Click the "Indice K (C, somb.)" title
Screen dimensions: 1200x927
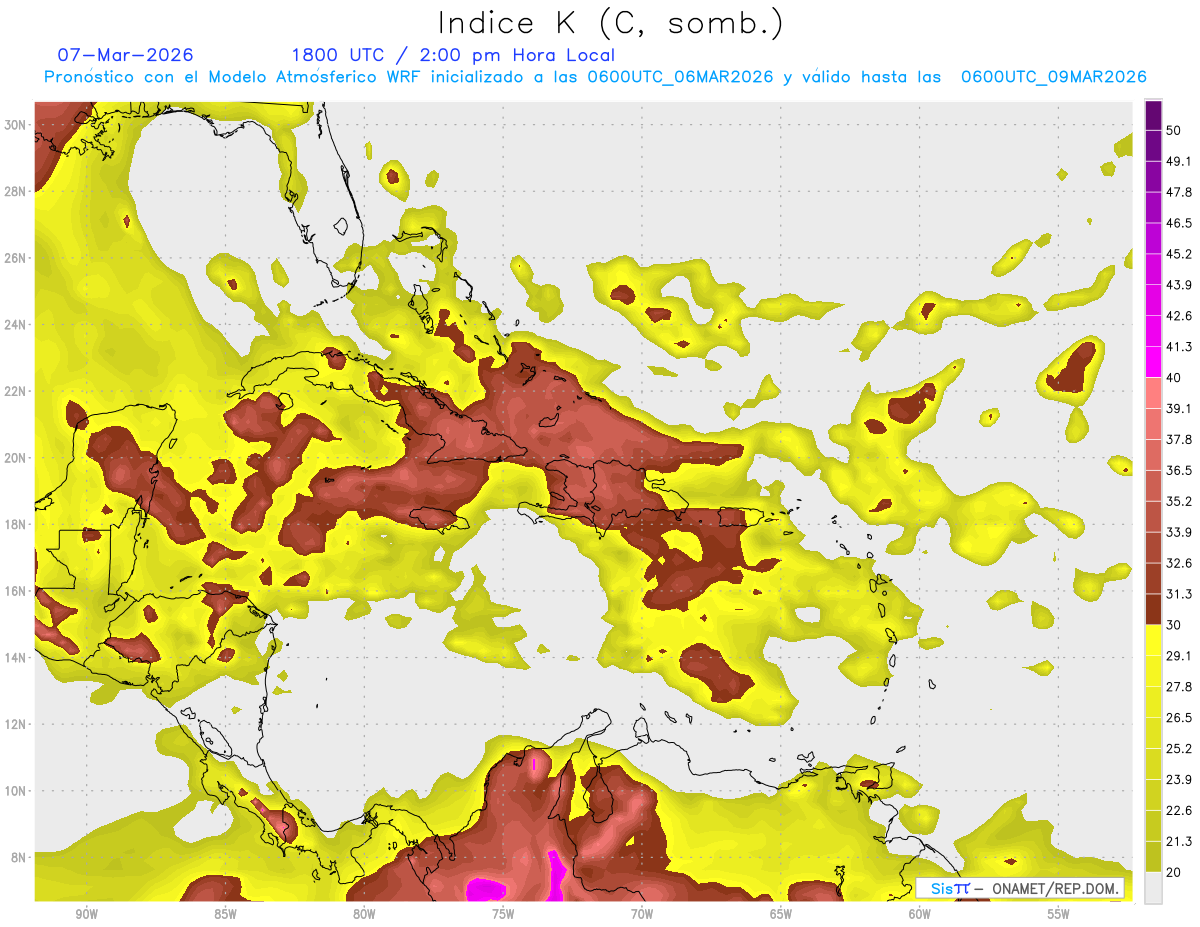(611, 22)
